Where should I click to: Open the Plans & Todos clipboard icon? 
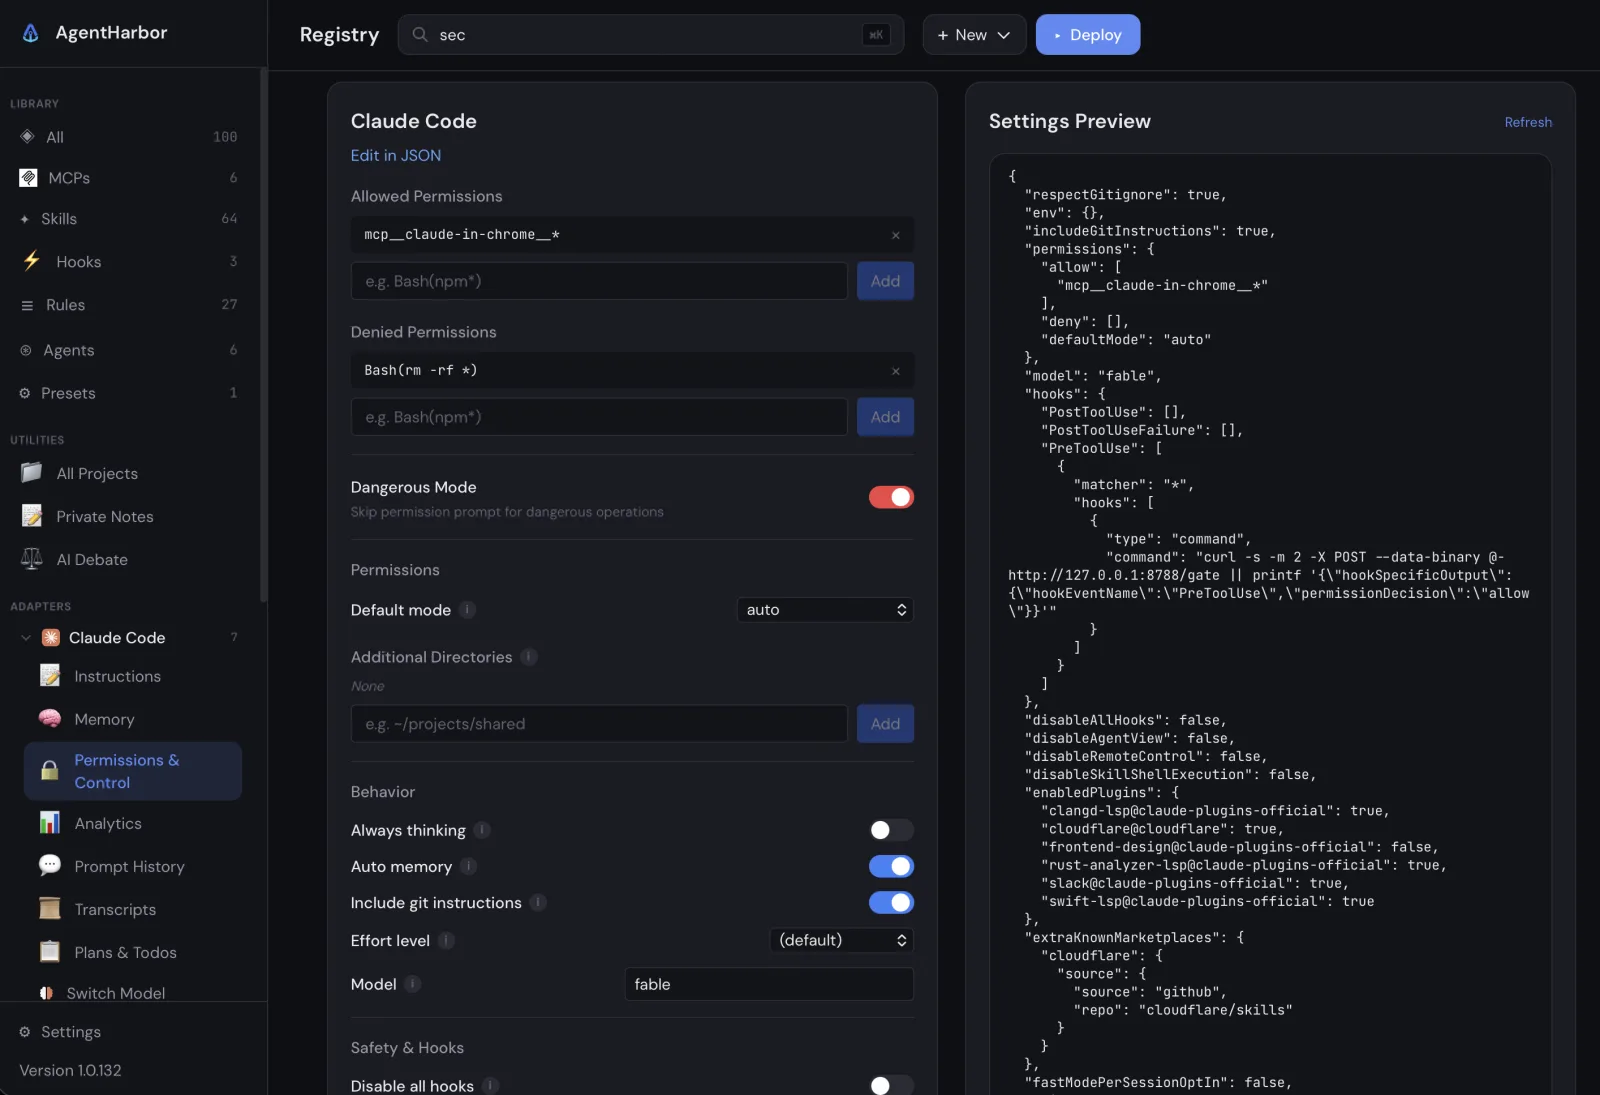50,951
